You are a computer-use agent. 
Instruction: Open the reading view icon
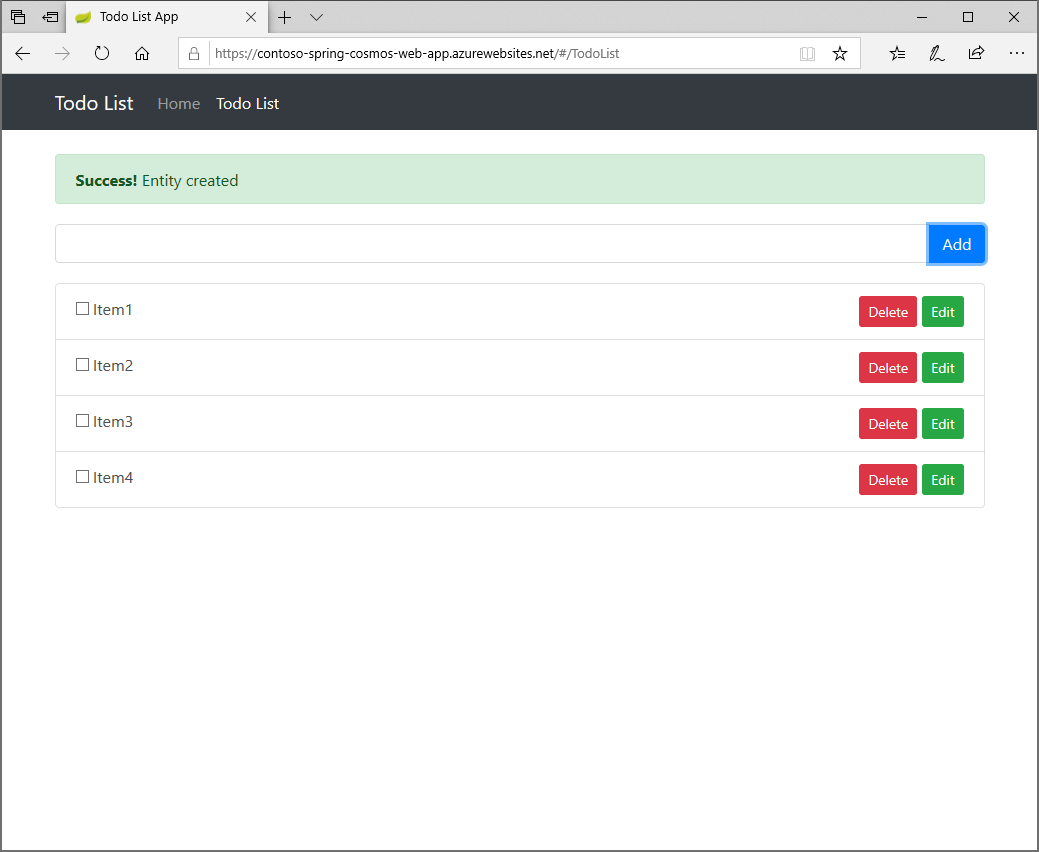[807, 53]
